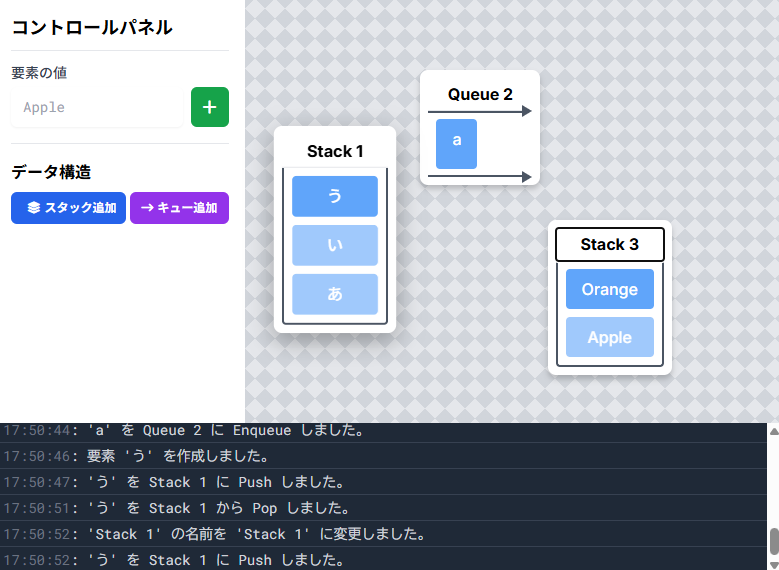Select the 'い' element in Stack 1
779x570 pixels.
[x=335, y=245]
